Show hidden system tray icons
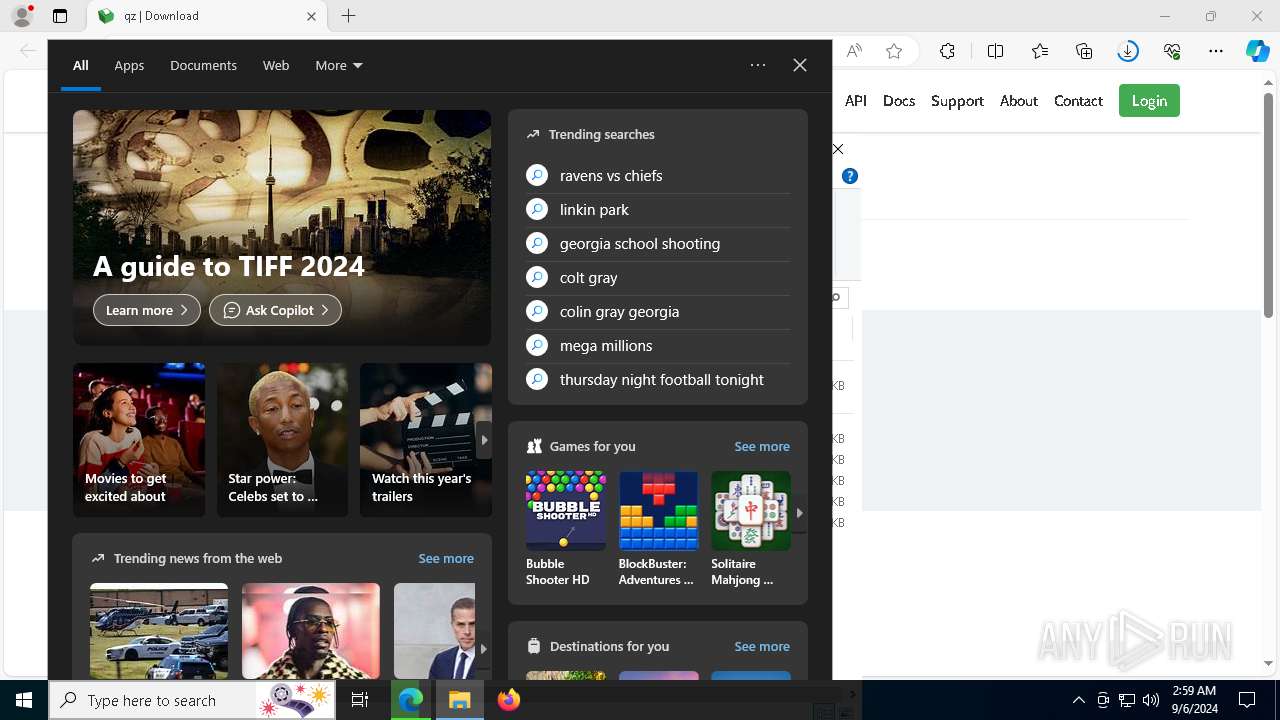 (1078, 700)
